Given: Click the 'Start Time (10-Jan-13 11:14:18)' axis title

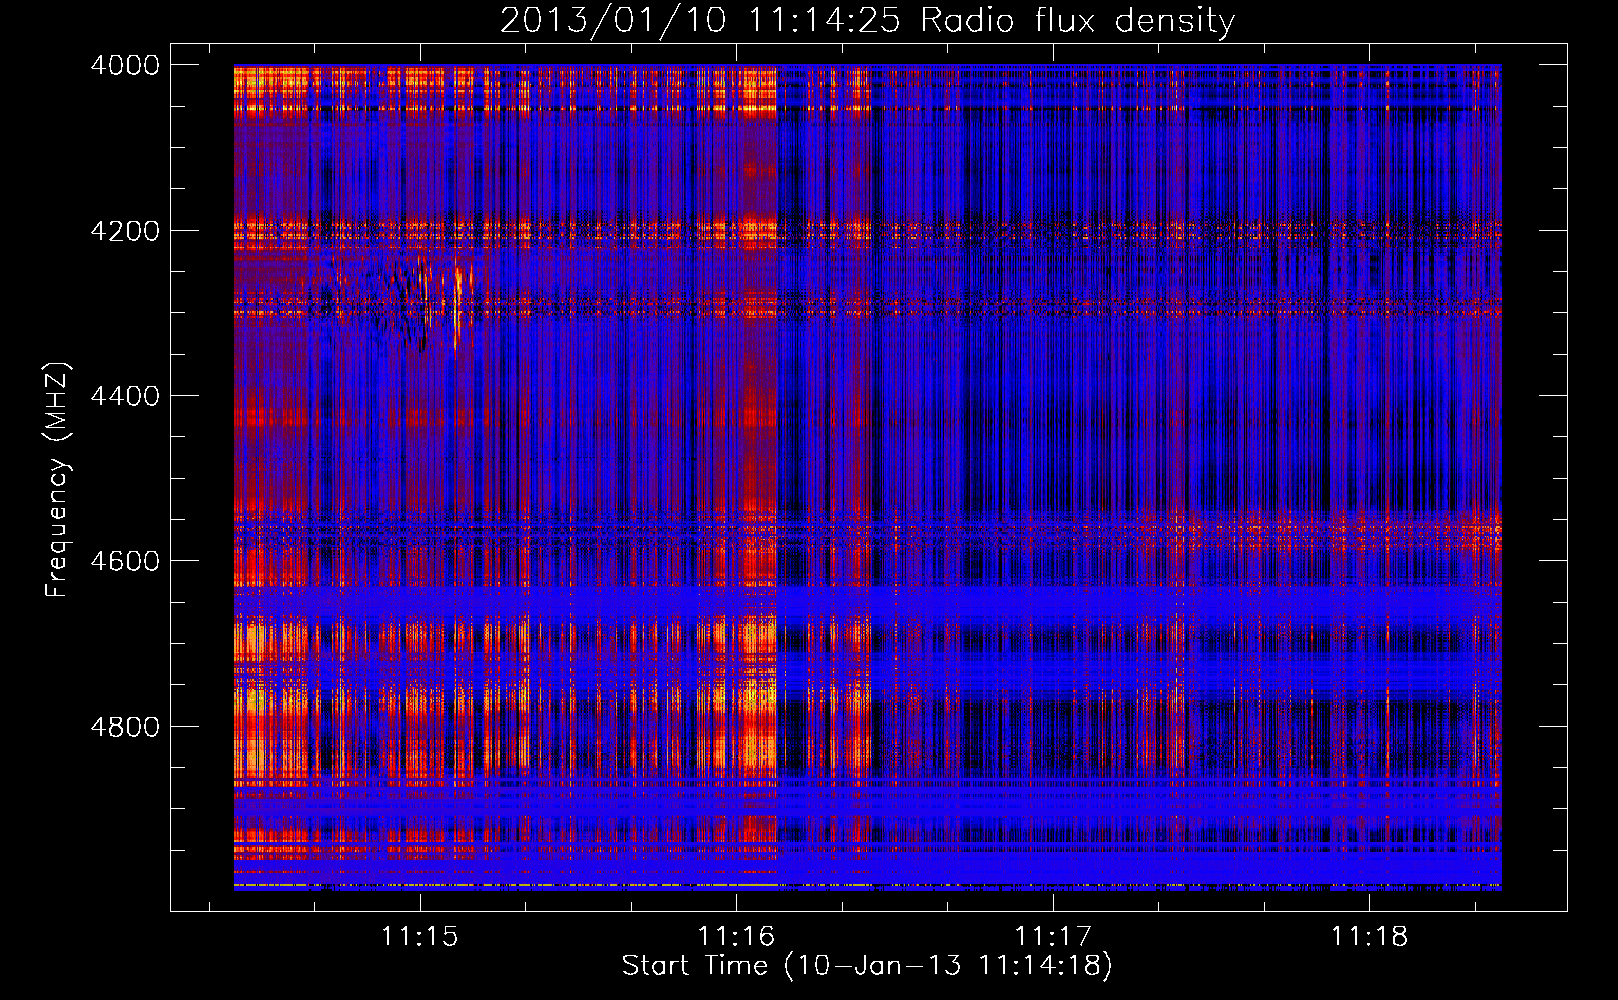Looking at the screenshot, I should (x=867, y=966).
